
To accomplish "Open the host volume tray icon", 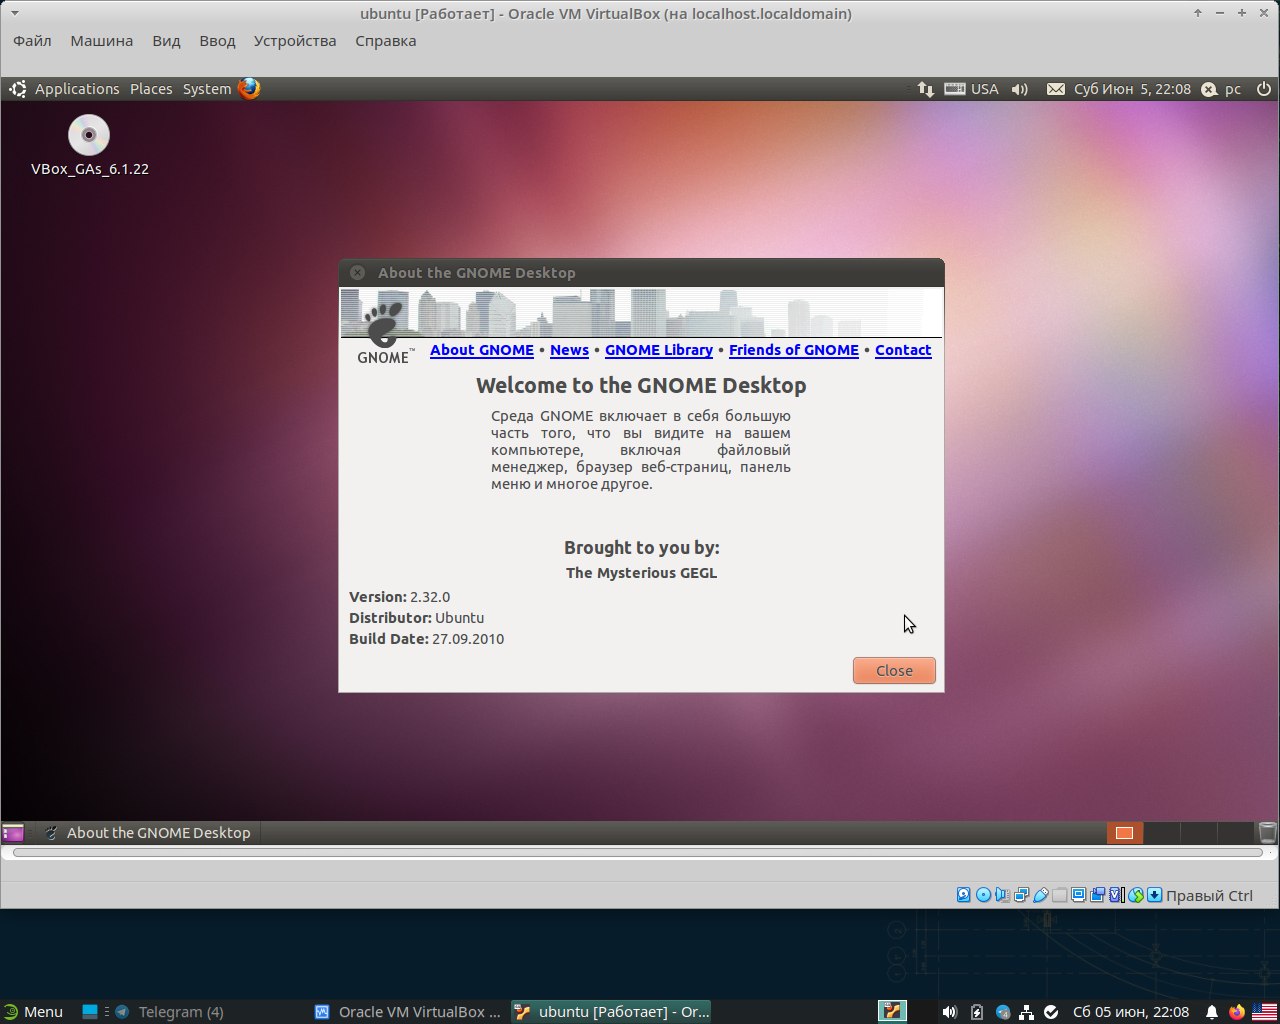I will click(x=949, y=1012).
